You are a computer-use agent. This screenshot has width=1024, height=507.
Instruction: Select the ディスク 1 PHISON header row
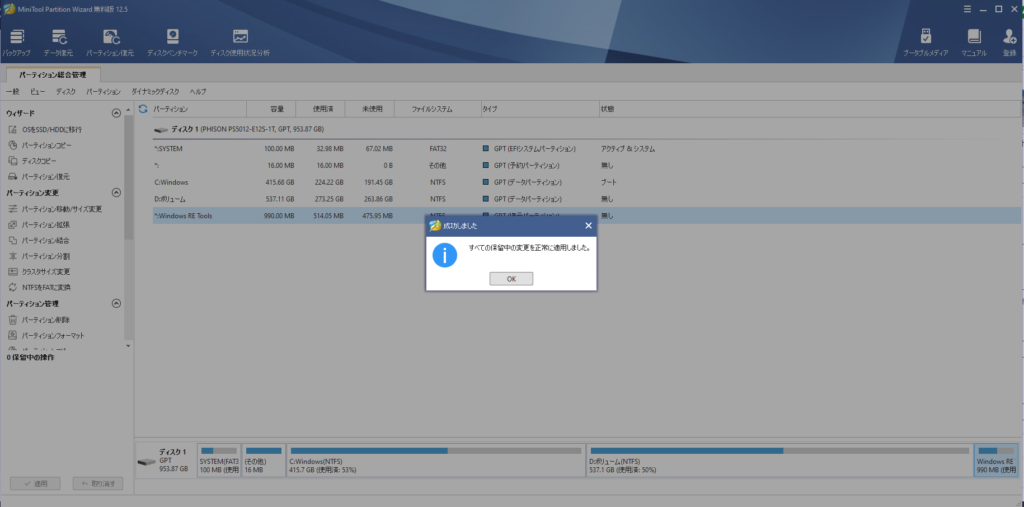pyautogui.click(x=586, y=129)
